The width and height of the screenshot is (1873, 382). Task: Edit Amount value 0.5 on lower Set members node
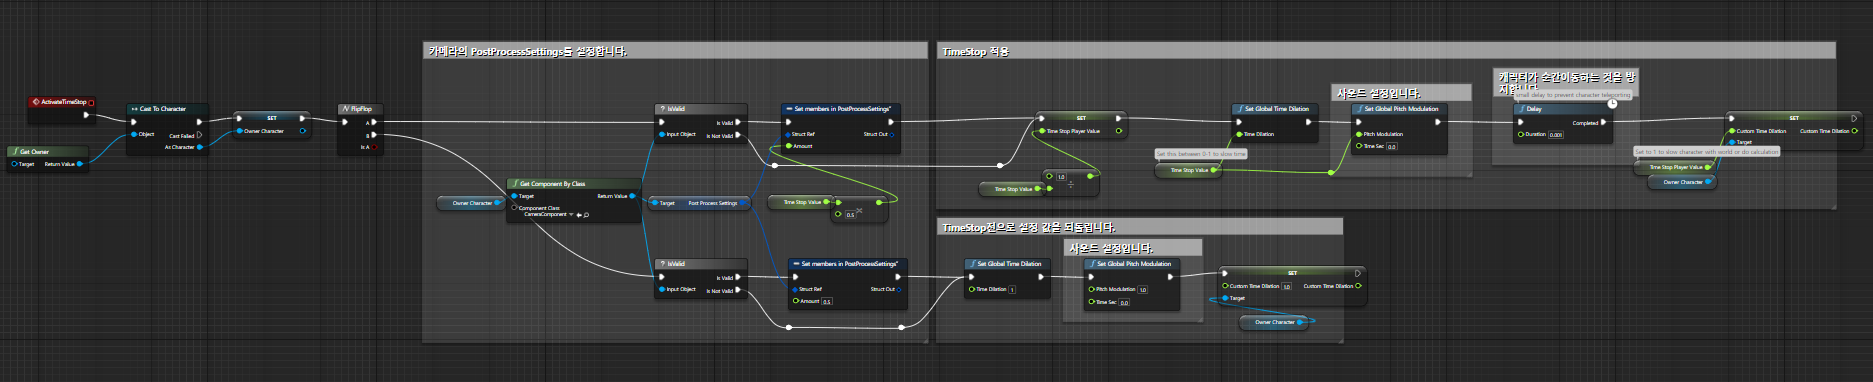click(x=827, y=301)
